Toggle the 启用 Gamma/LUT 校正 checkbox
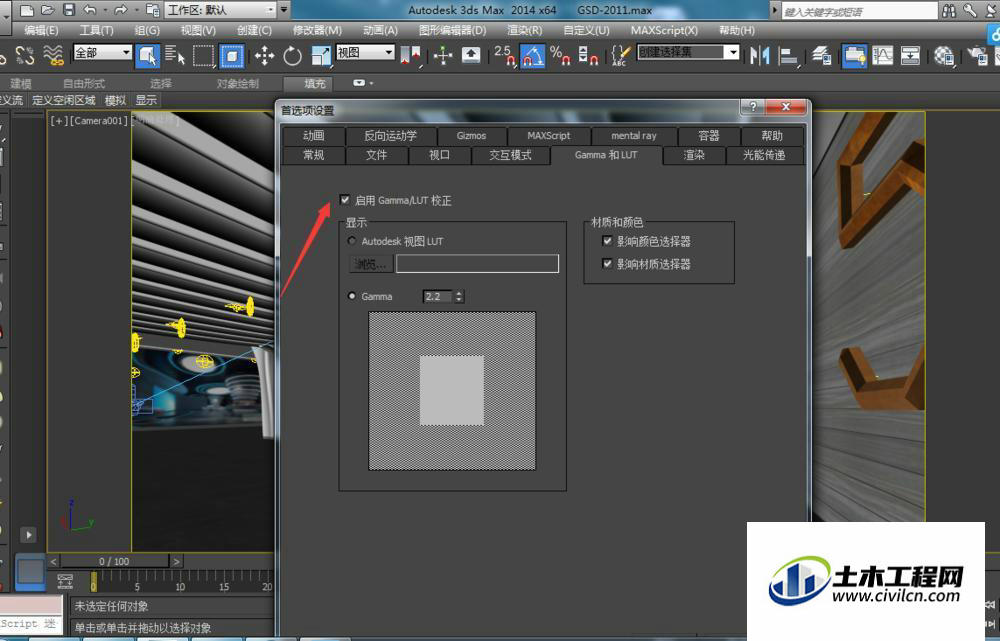This screenshot has width=1000, height=641. 345,200
